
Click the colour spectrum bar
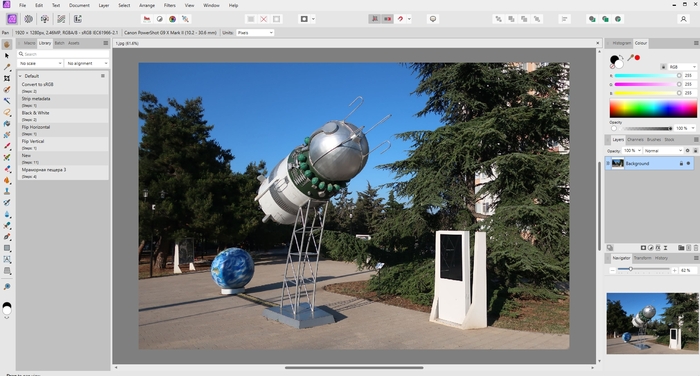point(653,109)
